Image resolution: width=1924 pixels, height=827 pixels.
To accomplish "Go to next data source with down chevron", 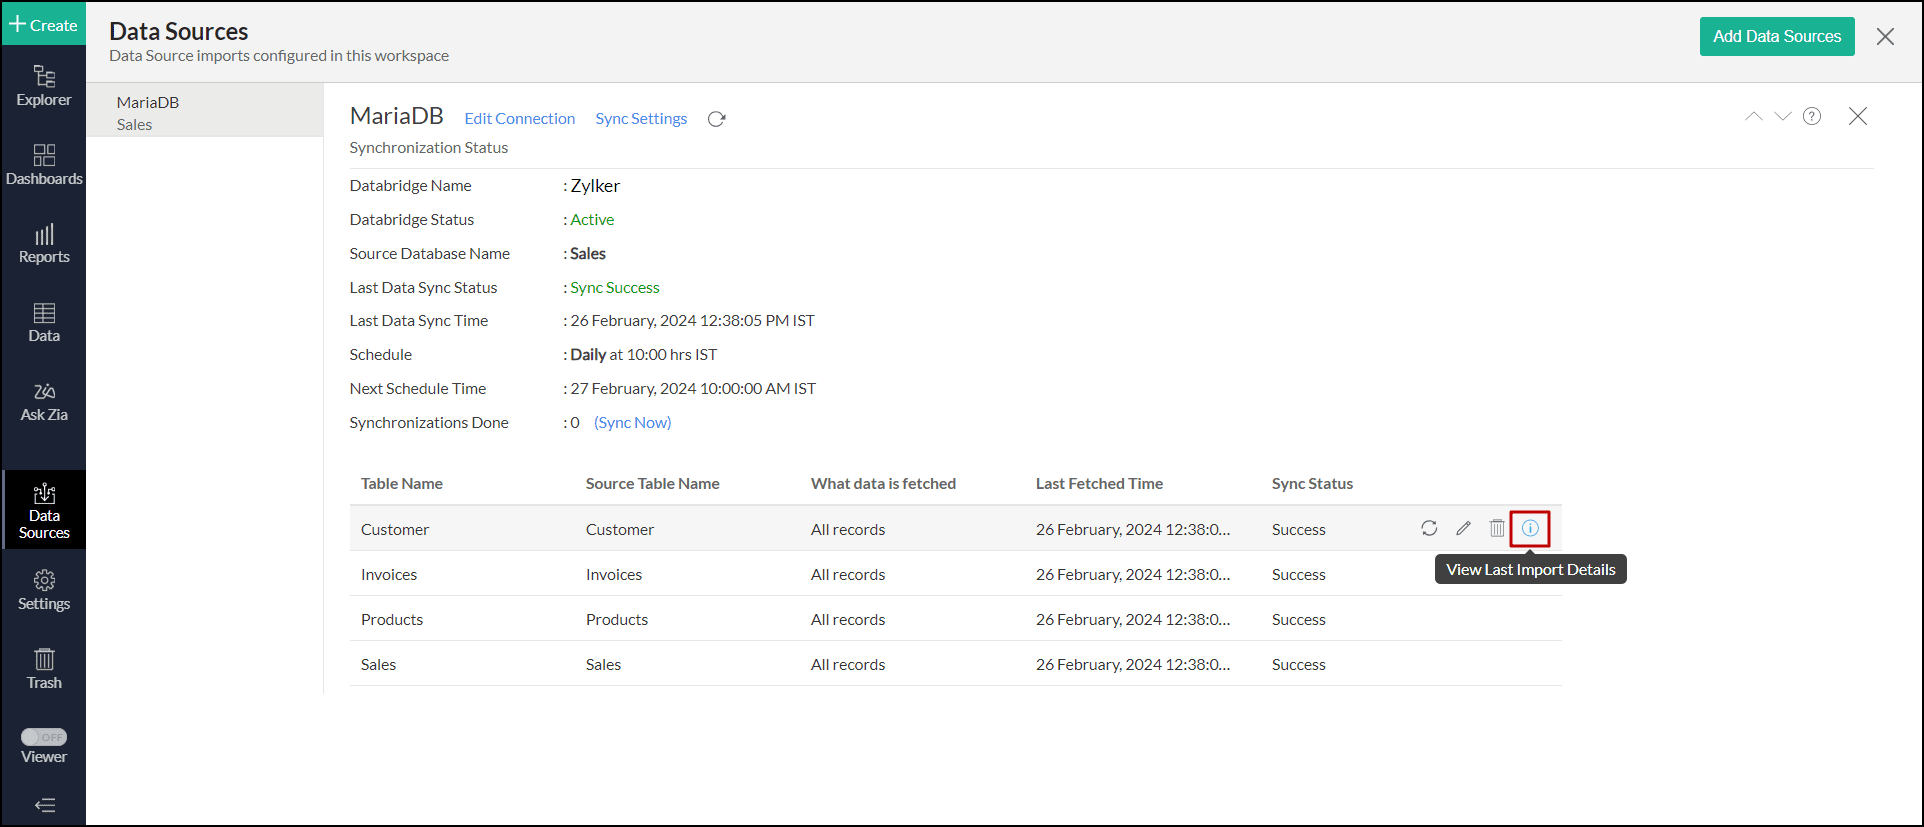I will point(1782,116).
